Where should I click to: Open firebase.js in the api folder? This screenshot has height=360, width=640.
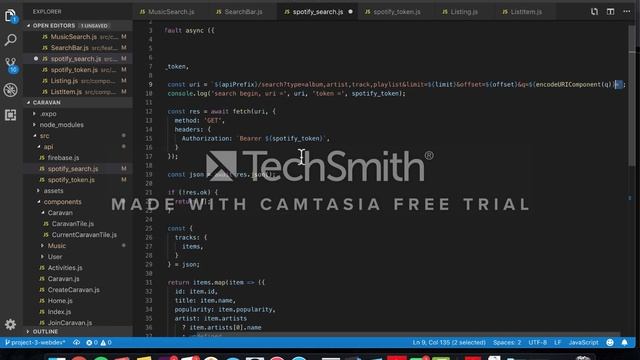coord(78,158)
